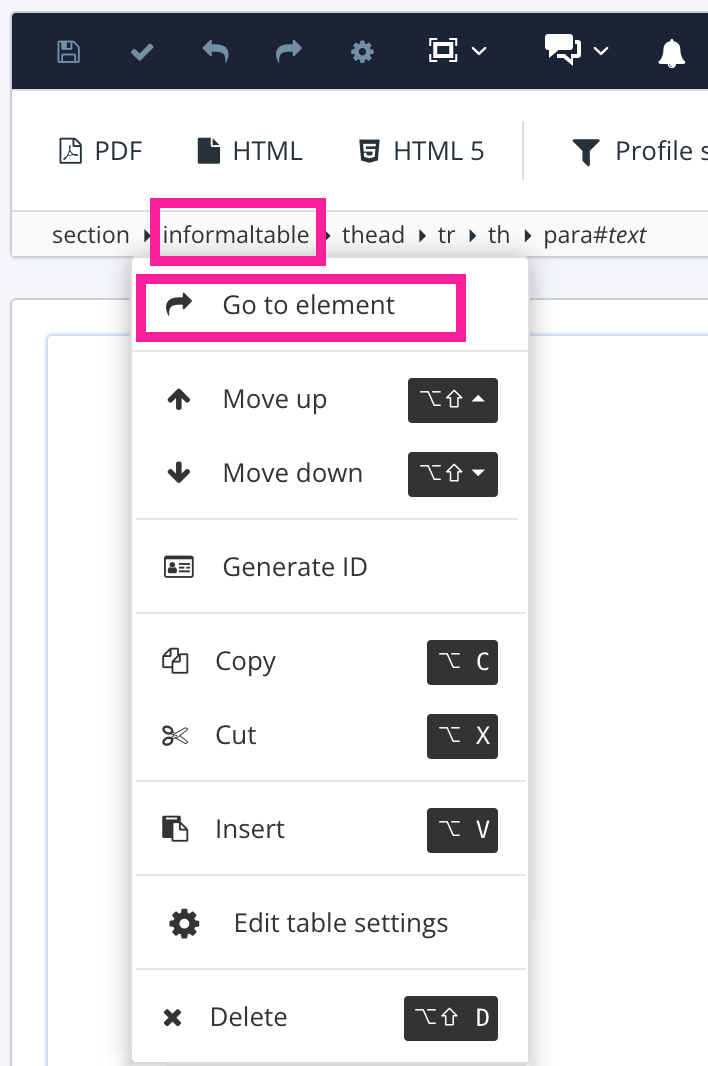
Task: Preview the document as HTML 5
Action: [x=420, y=150]
